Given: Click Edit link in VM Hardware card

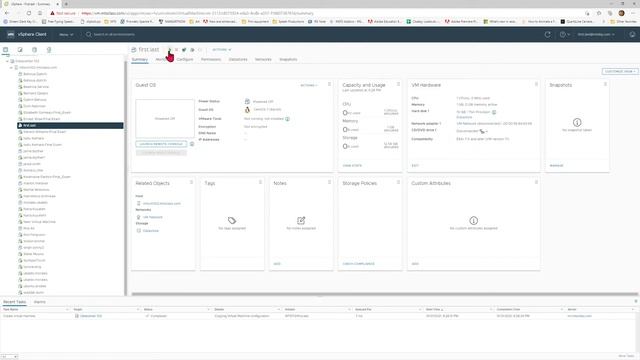Looking at the screenshot, I should pos(415,166).
